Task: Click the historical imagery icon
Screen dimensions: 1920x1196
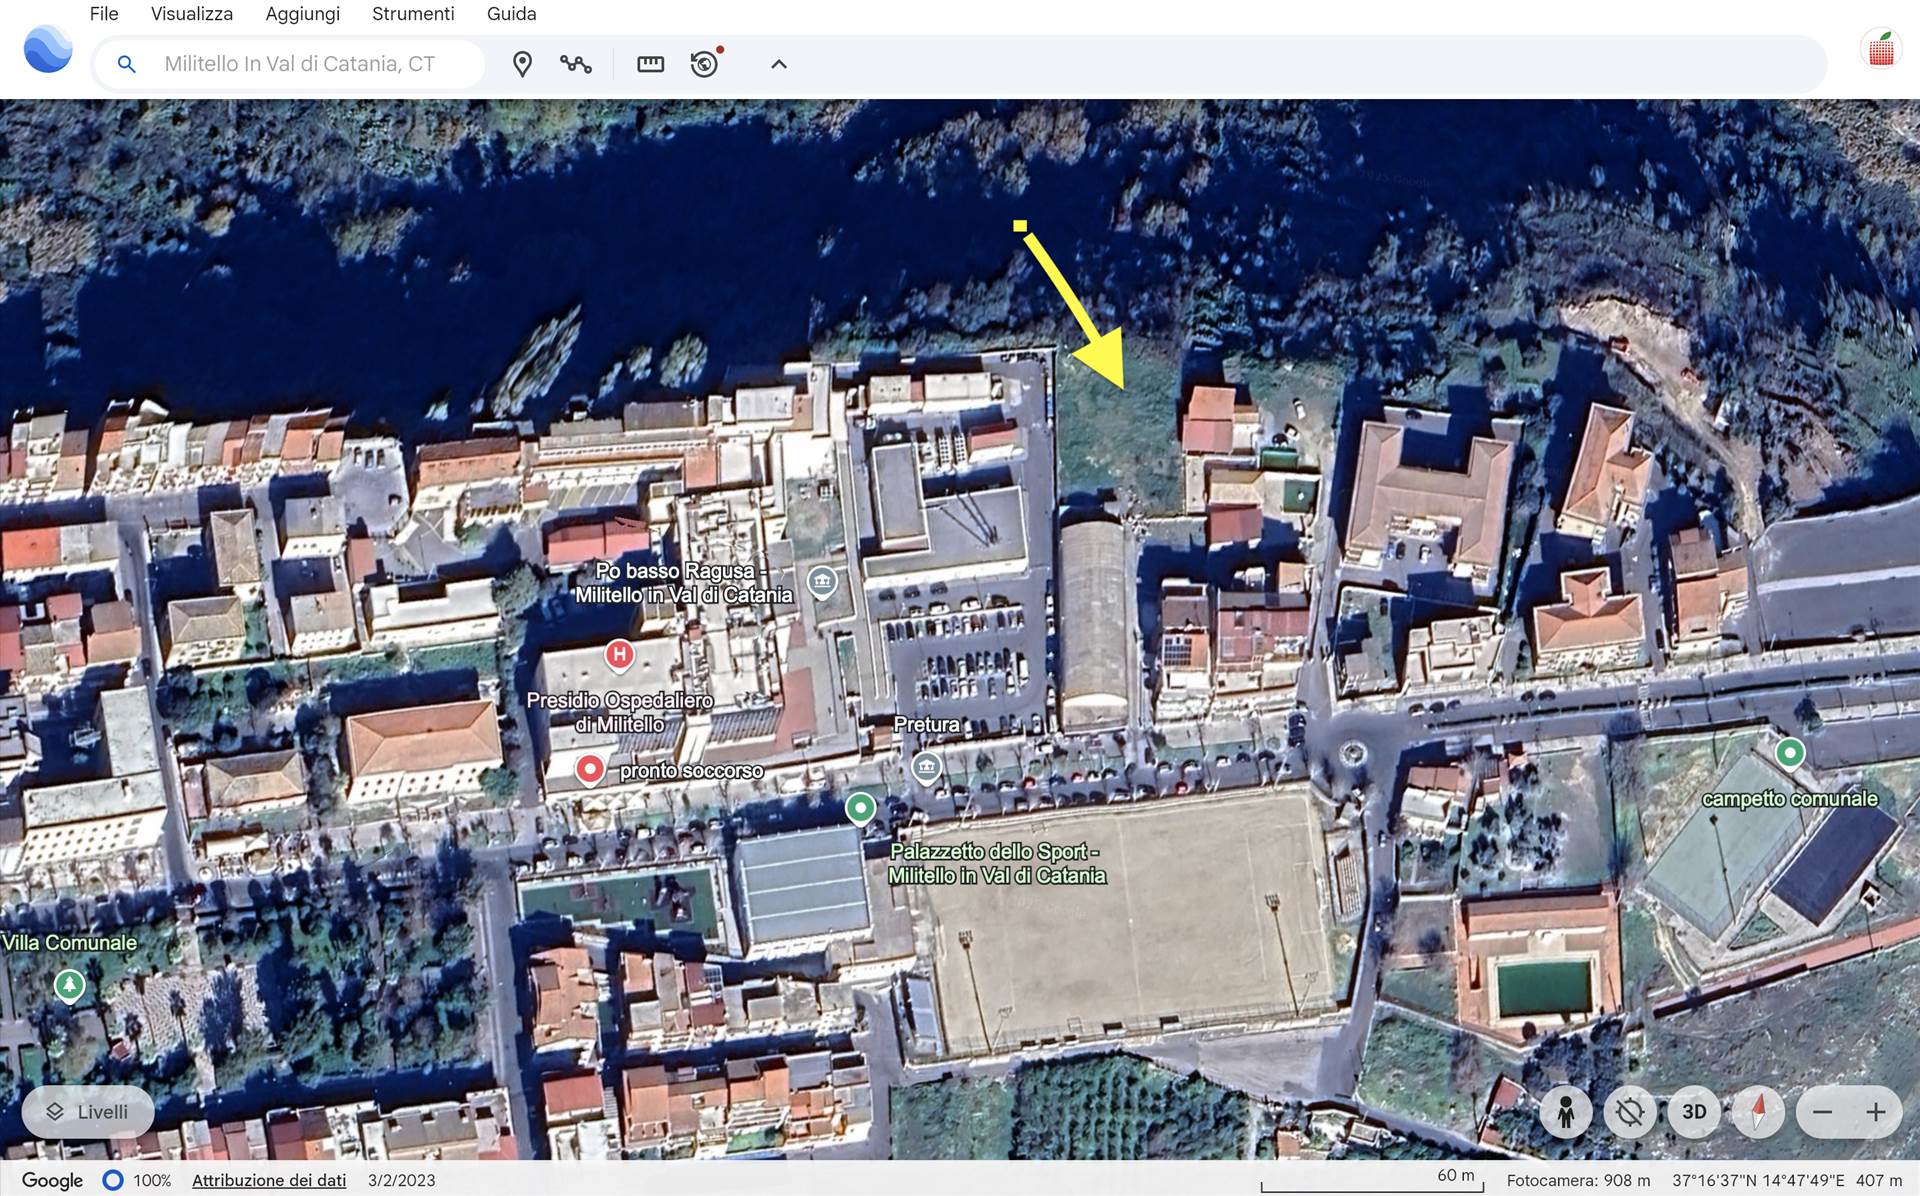Action: point(705,64)
